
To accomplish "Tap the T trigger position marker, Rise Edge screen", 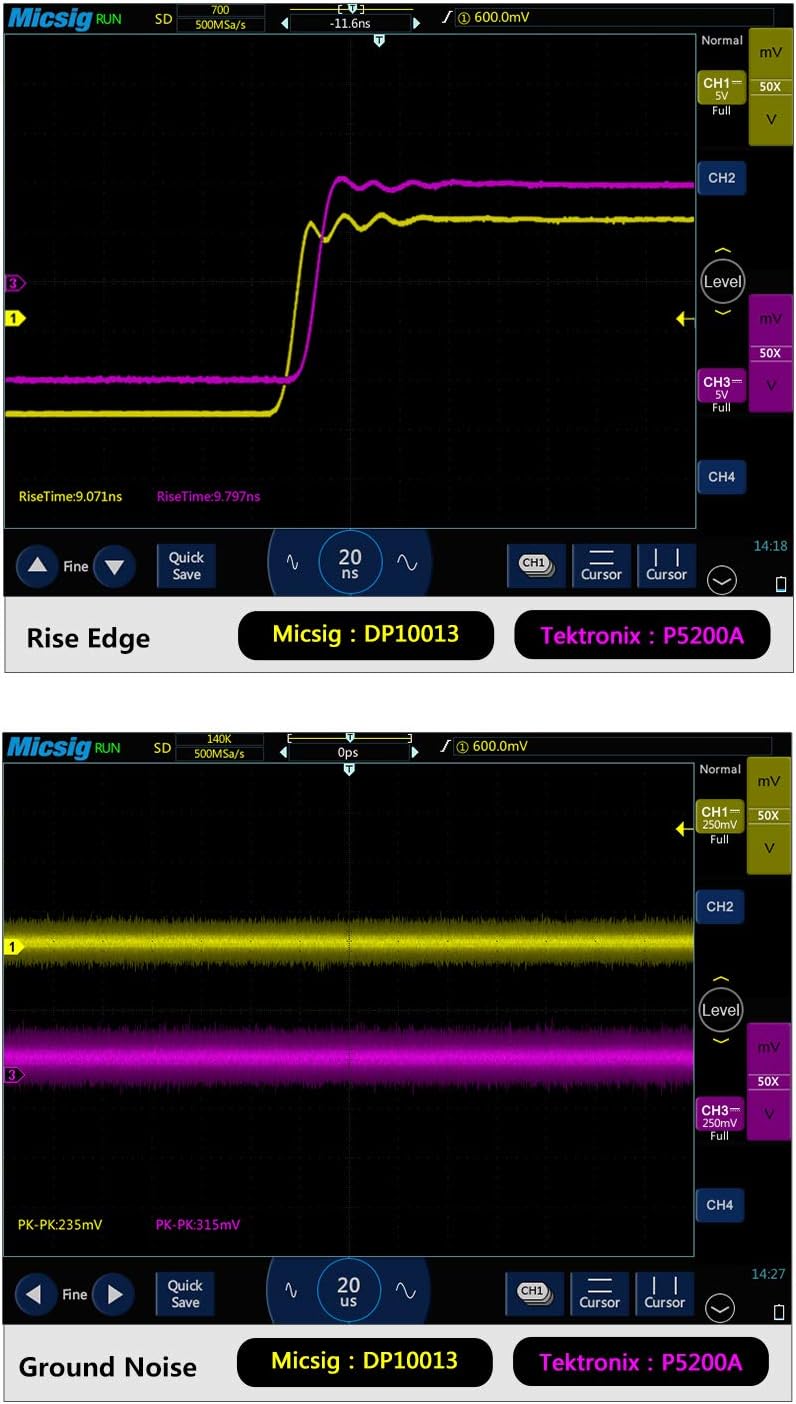I will pos(379,41).
